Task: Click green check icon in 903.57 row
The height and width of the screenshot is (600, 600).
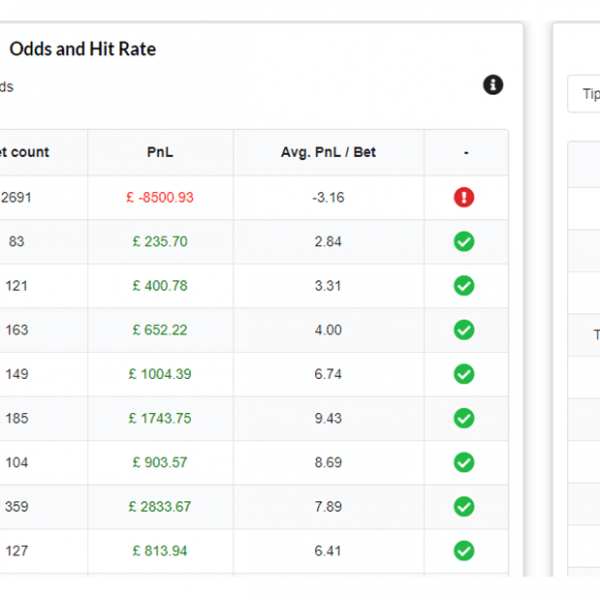Action: 464,462
